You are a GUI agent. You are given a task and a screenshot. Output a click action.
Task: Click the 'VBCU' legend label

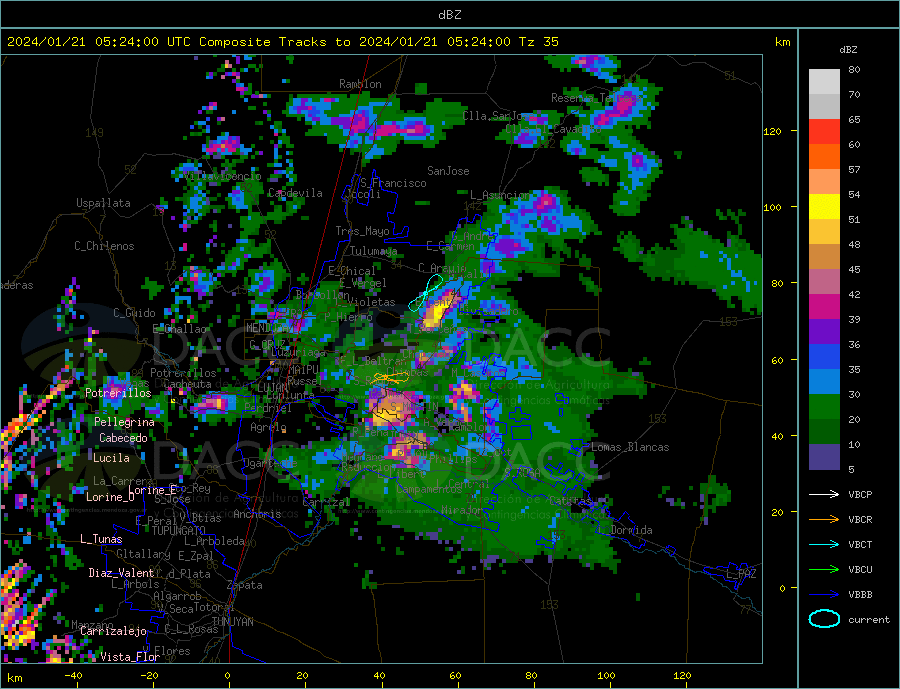860,570
